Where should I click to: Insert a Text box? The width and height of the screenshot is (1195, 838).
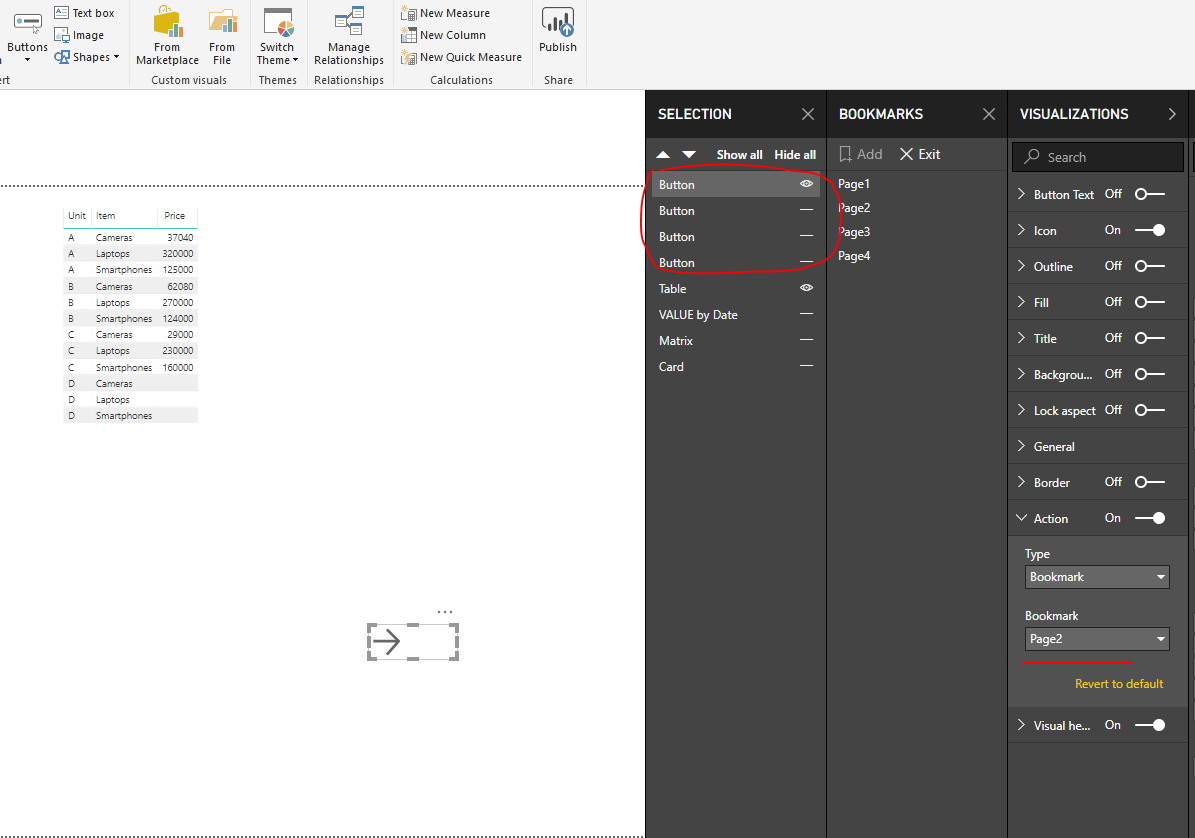pos(84,13)
